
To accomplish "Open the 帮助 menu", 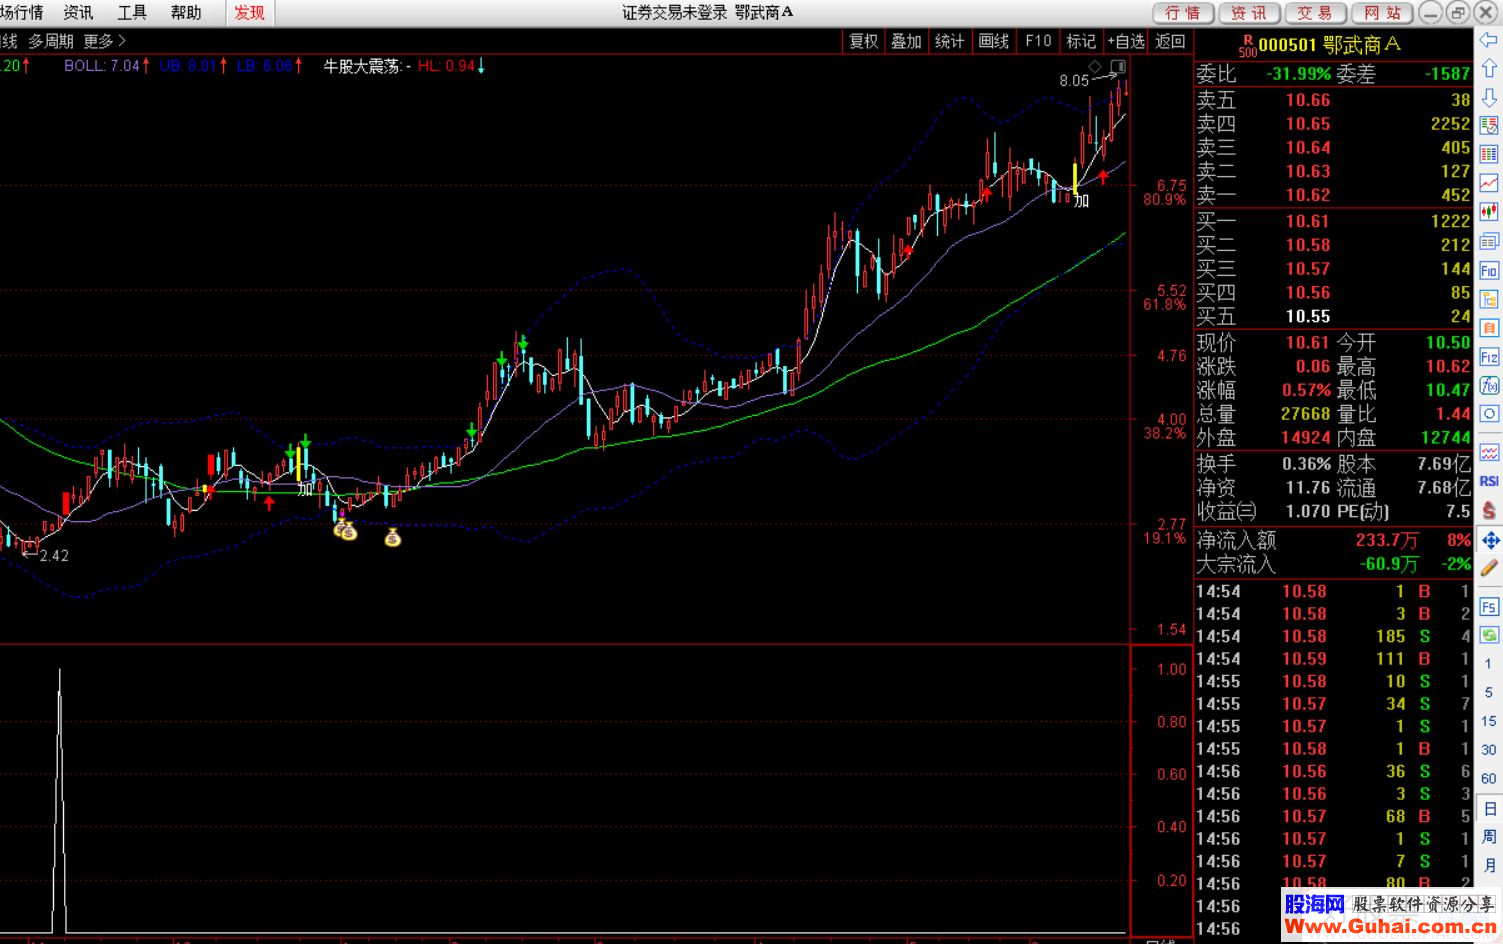I will [186, 13].
